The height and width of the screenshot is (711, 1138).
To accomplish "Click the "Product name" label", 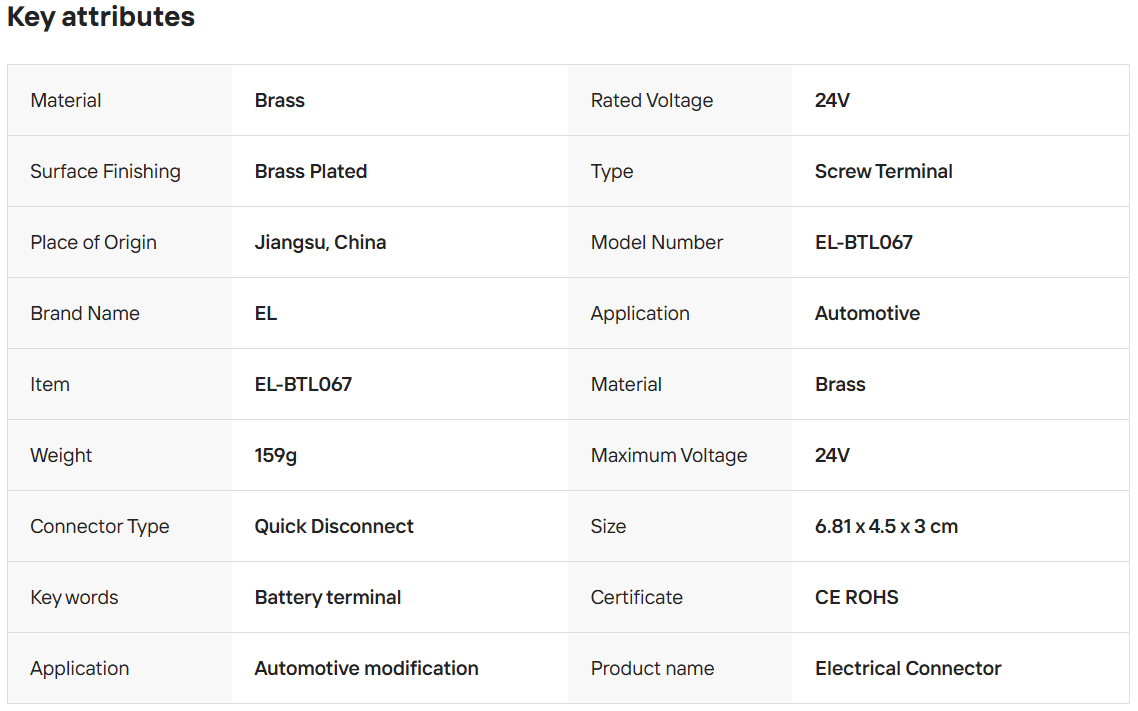I will pos(652,668).
